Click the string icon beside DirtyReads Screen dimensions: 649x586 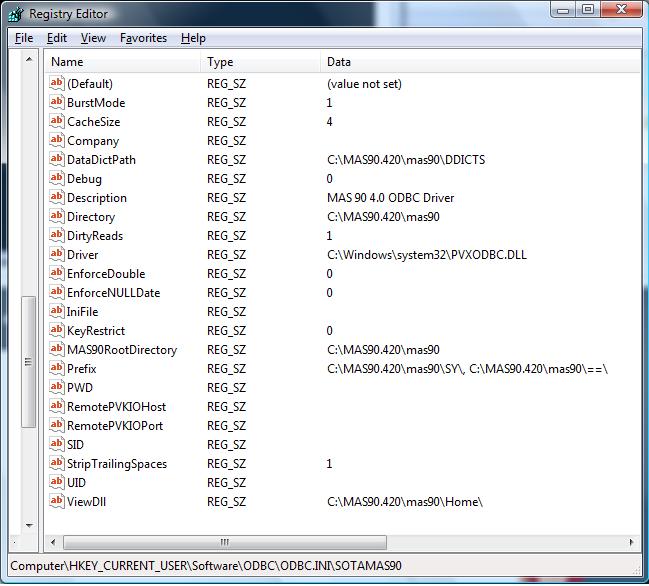point(57,235)
